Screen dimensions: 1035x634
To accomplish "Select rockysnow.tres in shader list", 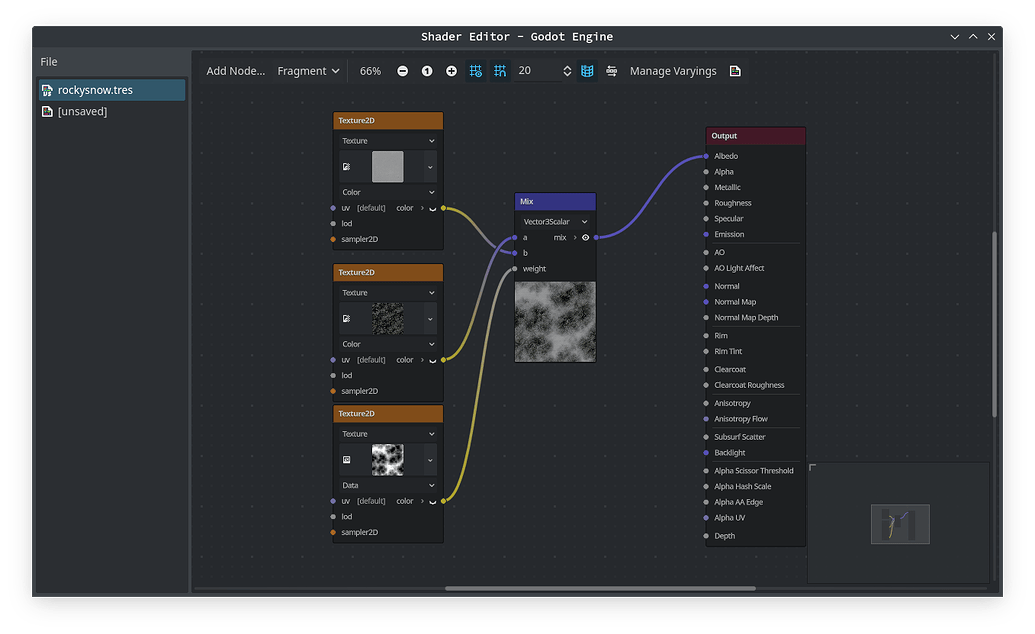I will click(x=112, y=90).
